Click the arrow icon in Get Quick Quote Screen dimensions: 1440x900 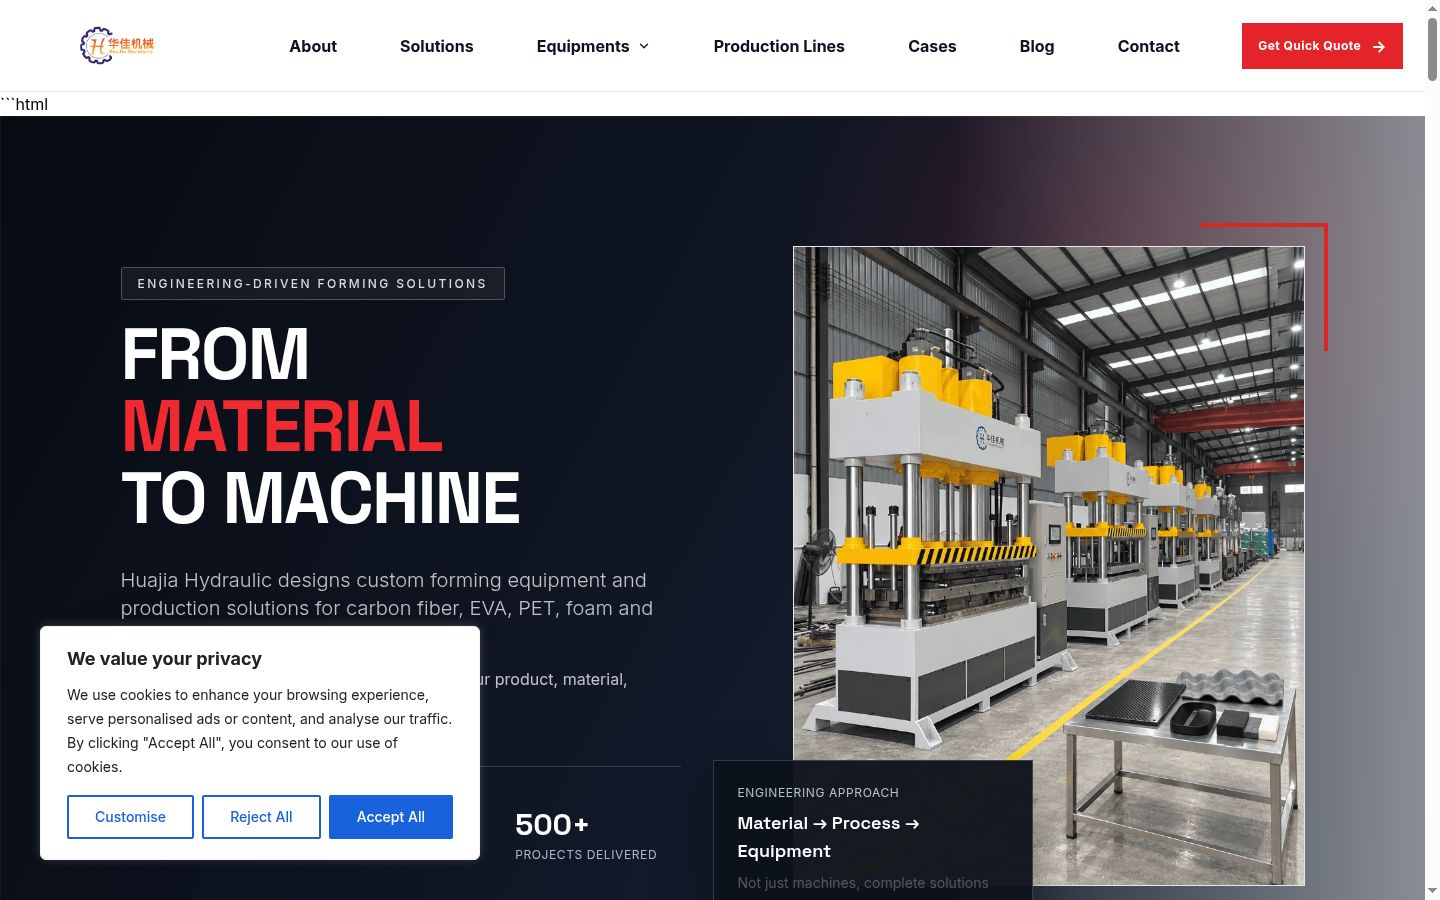(x=1379, y=47)
